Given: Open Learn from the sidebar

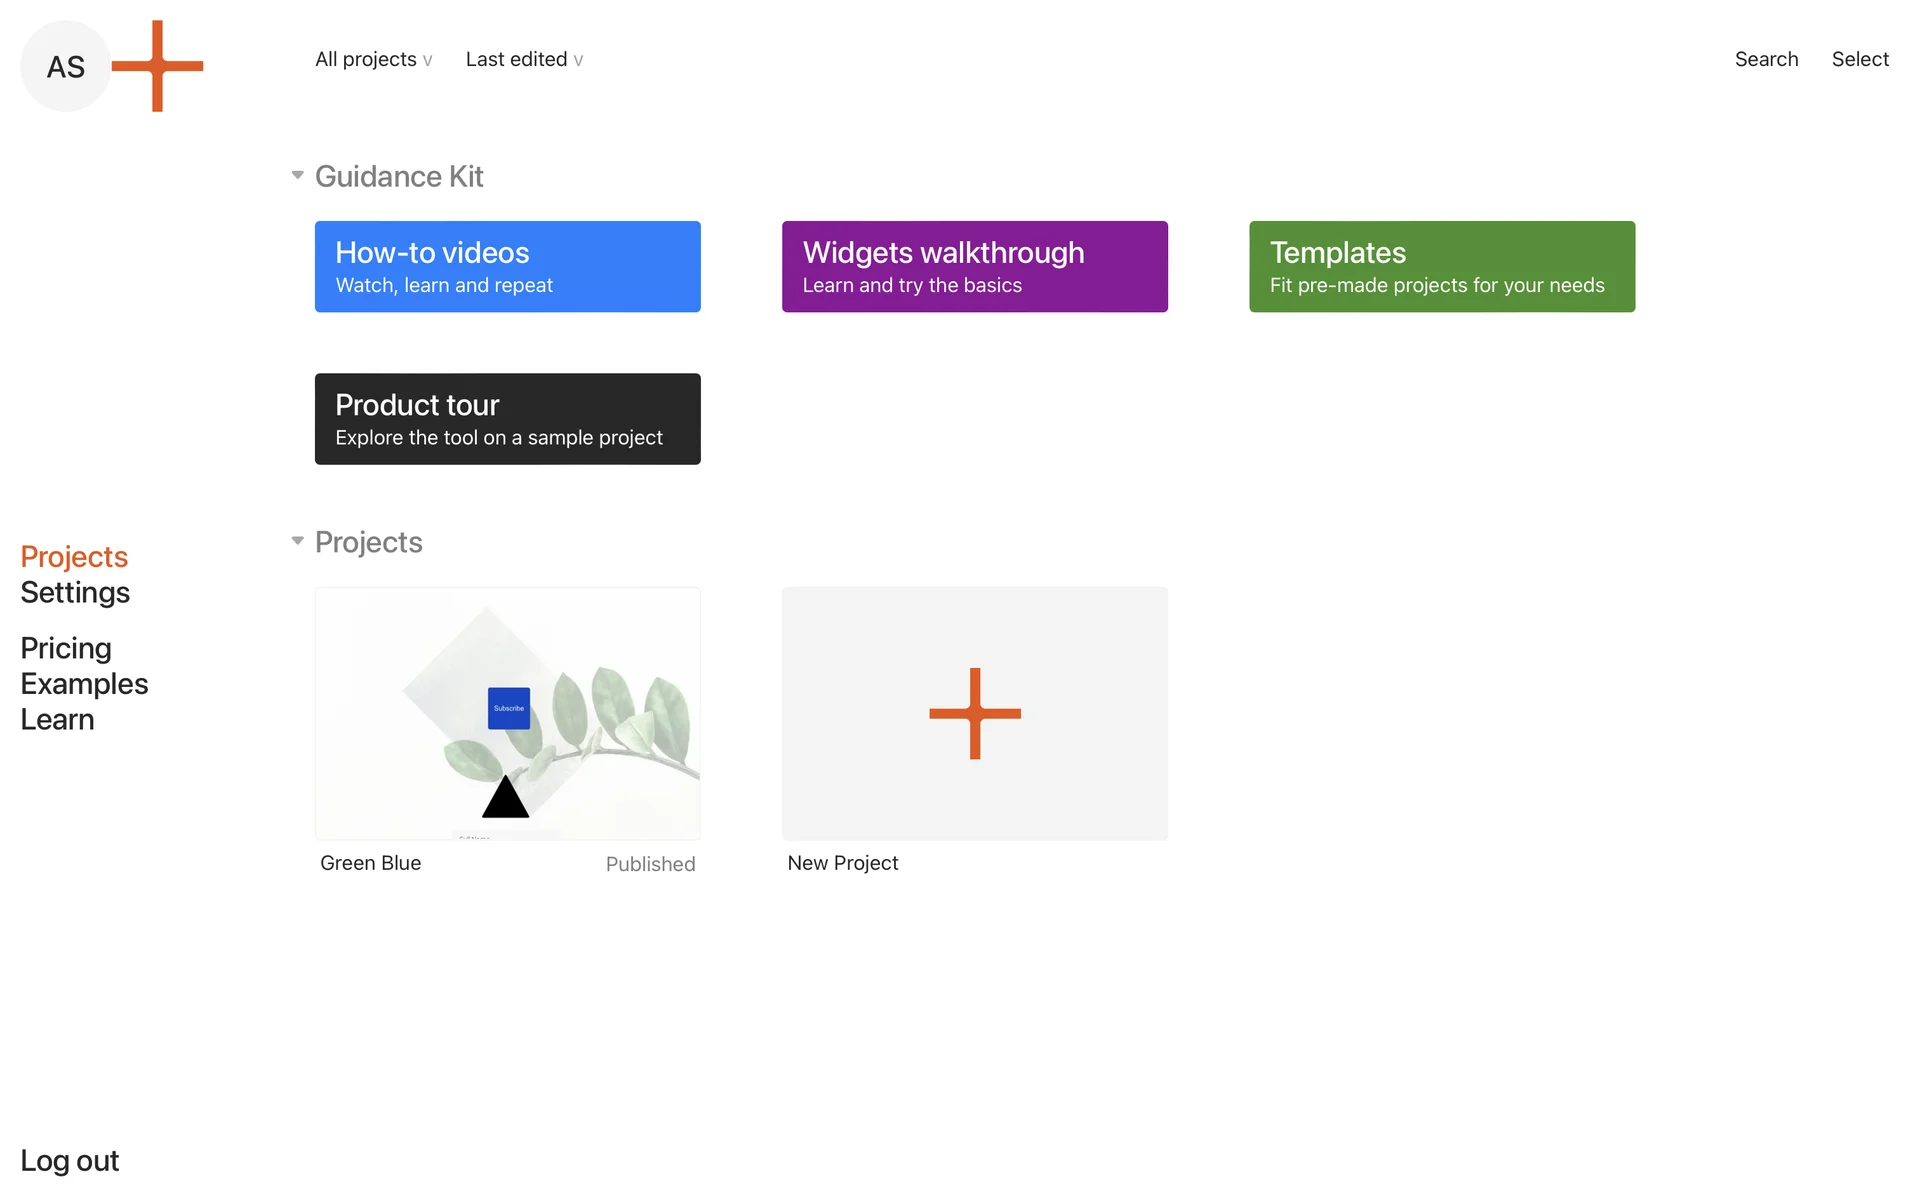Looking at the screenshot, I should pyautogui.click(x=57, y=720).
